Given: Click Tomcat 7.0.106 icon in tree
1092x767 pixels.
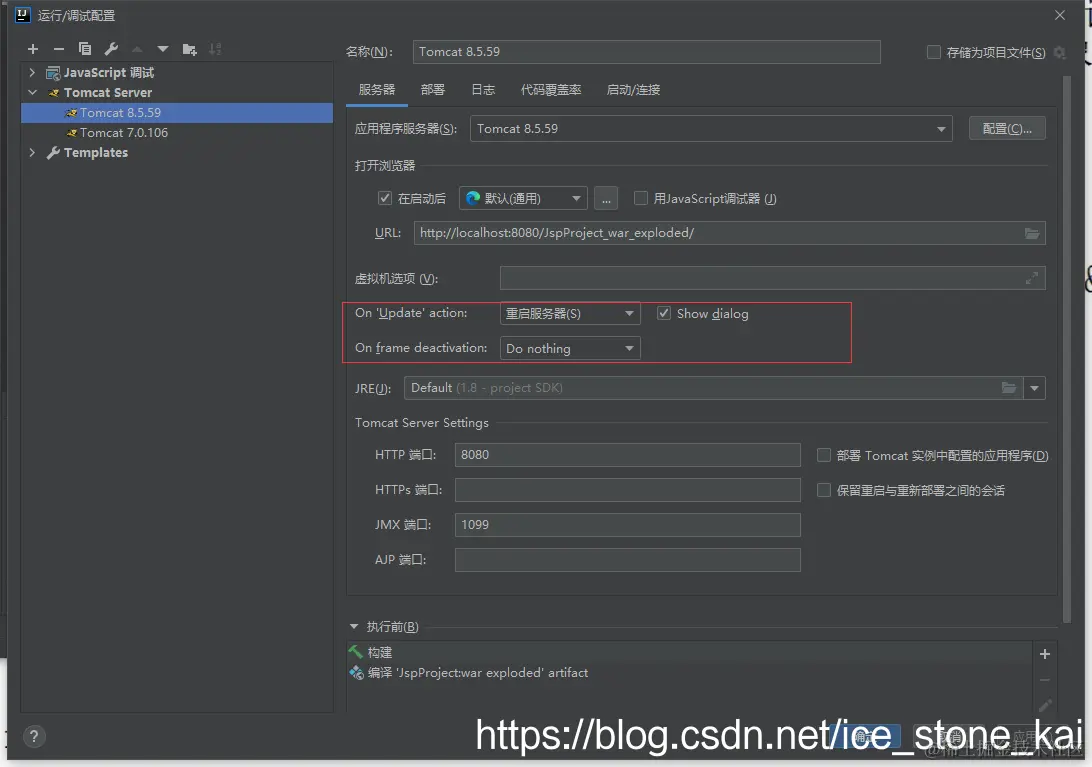Looking at the screenshot, I should coord(71,132).
